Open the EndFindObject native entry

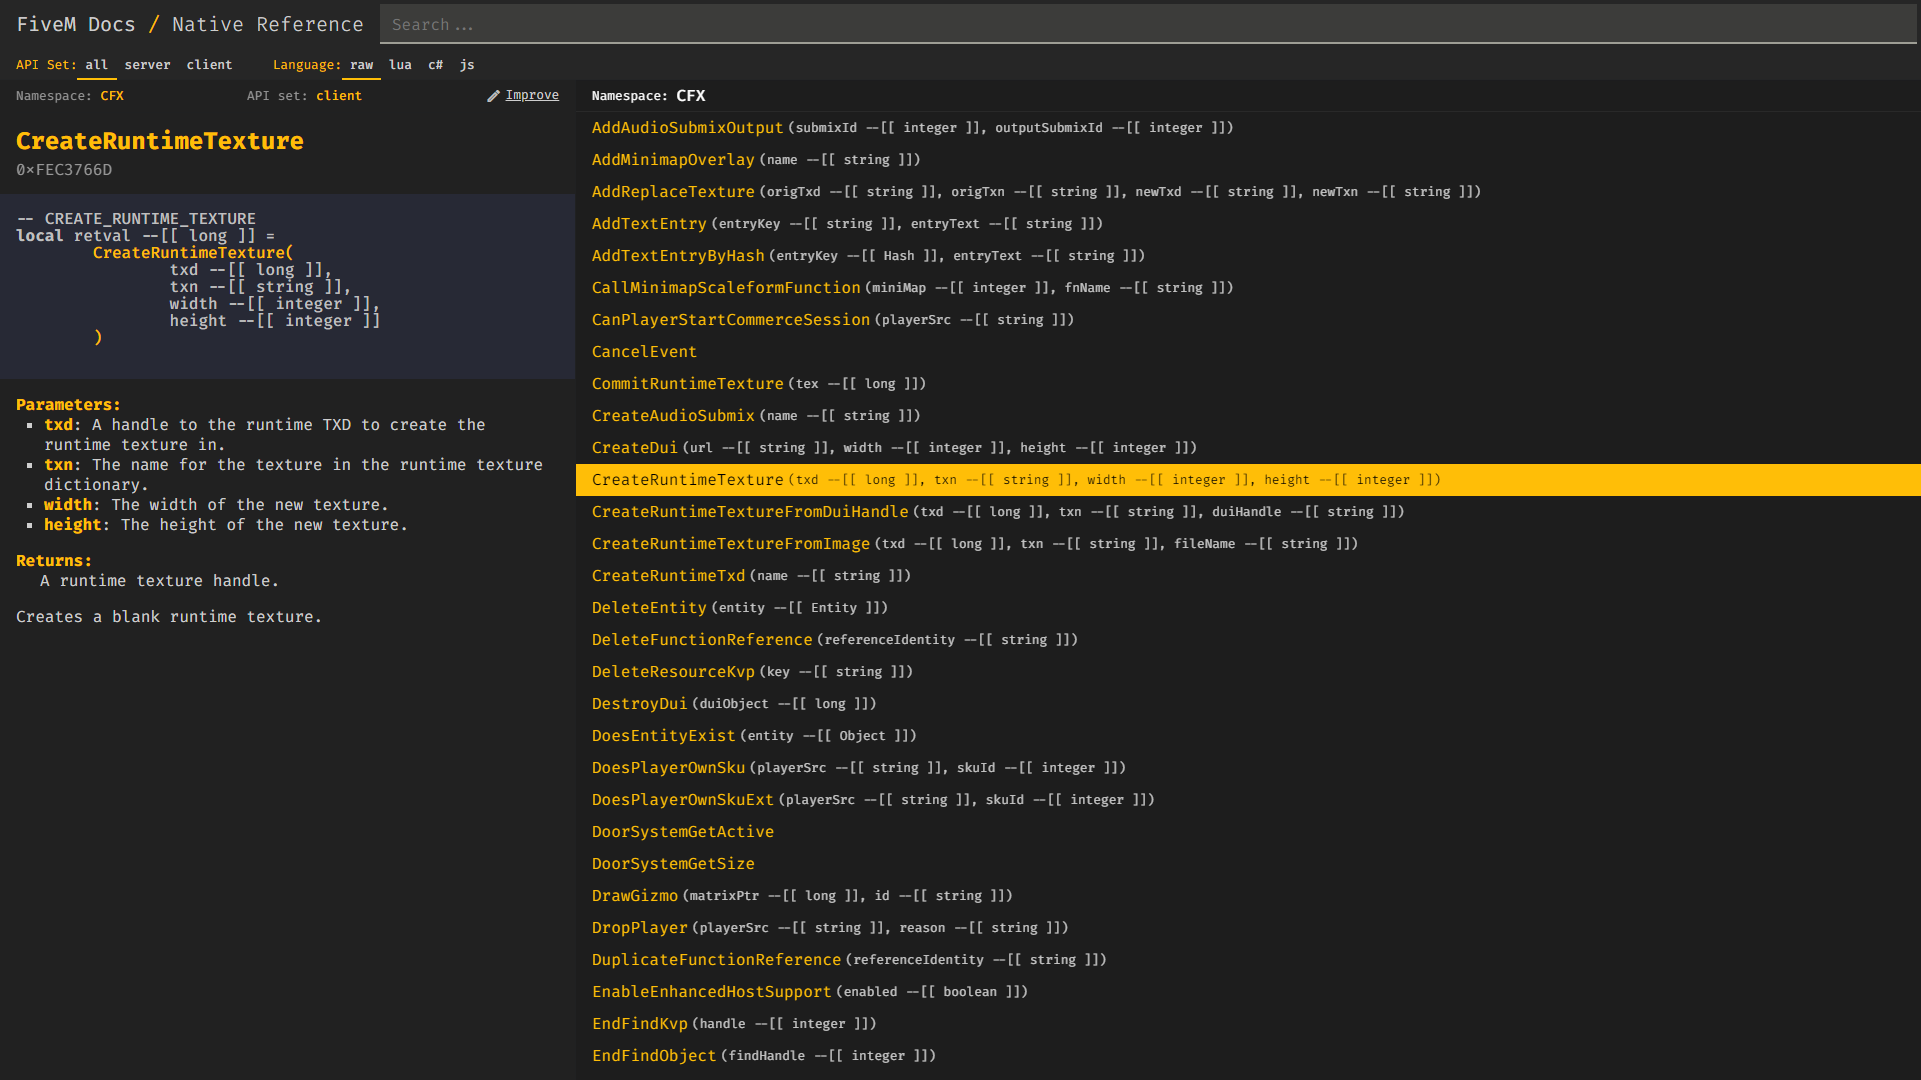click(653, 1056)
